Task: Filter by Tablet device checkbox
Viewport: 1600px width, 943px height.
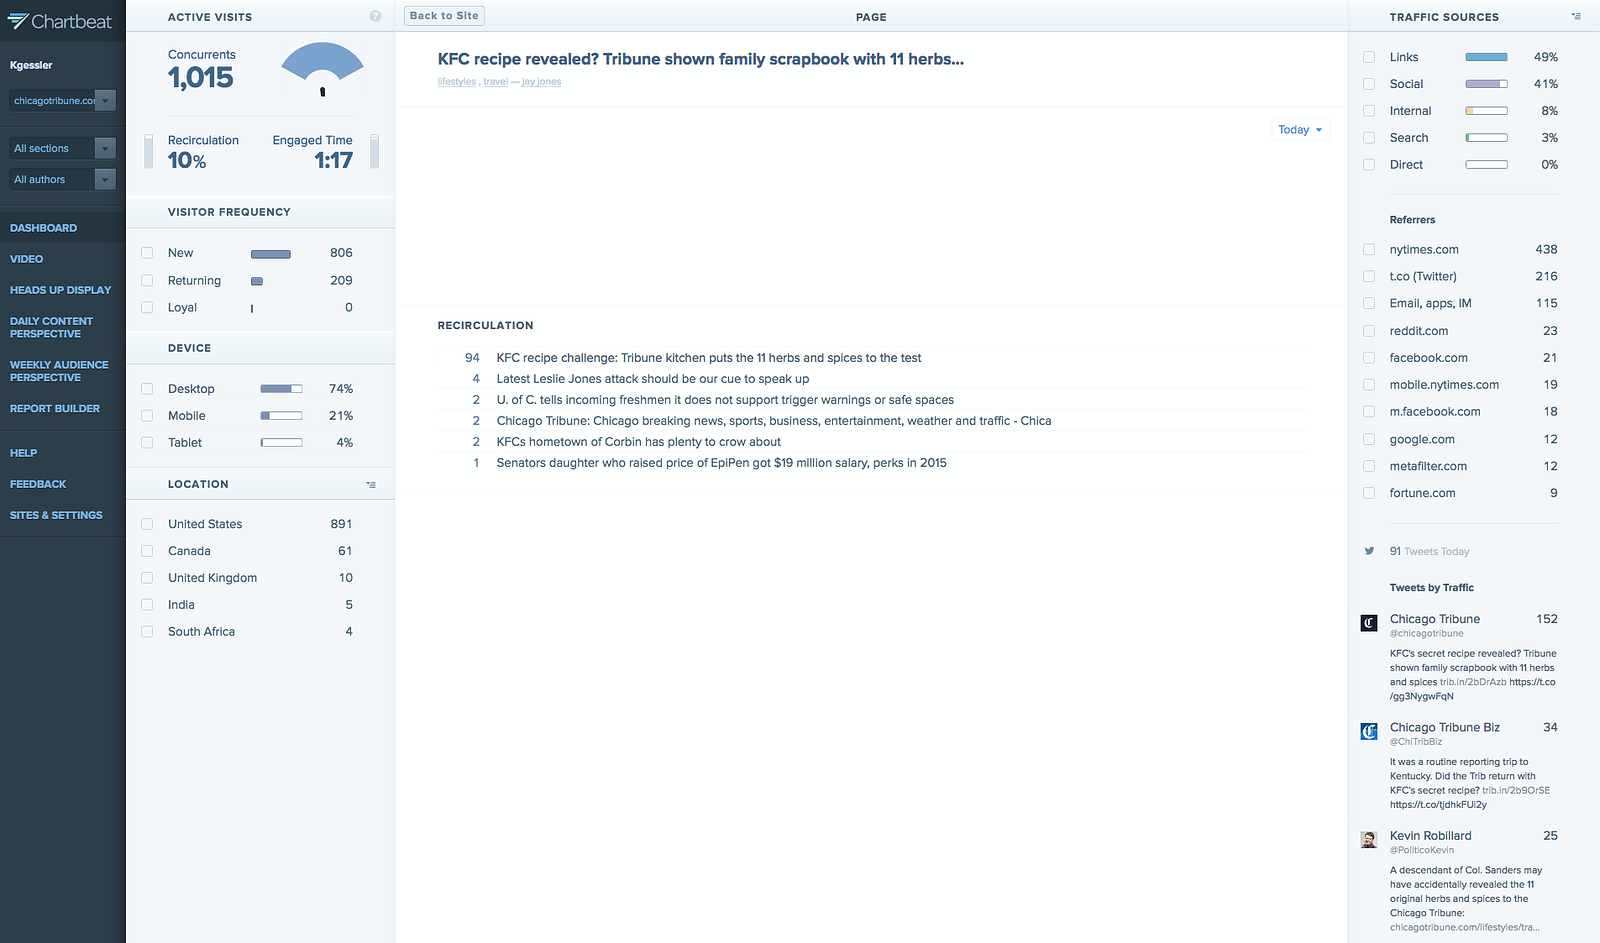Action: (x=147, y=443)
